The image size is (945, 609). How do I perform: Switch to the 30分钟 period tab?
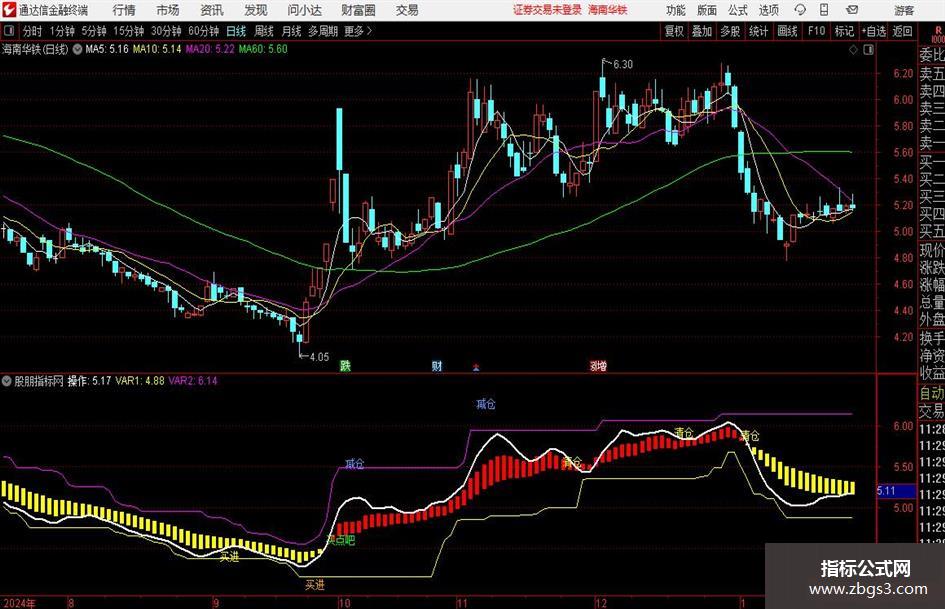coord(166,31)
